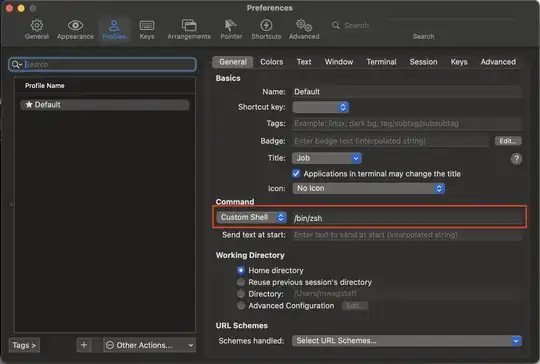Image resolution: width=540 pixels, height=364 pixels.
Task: Open the Title dropdown showing Job
Action: (326, 158)
